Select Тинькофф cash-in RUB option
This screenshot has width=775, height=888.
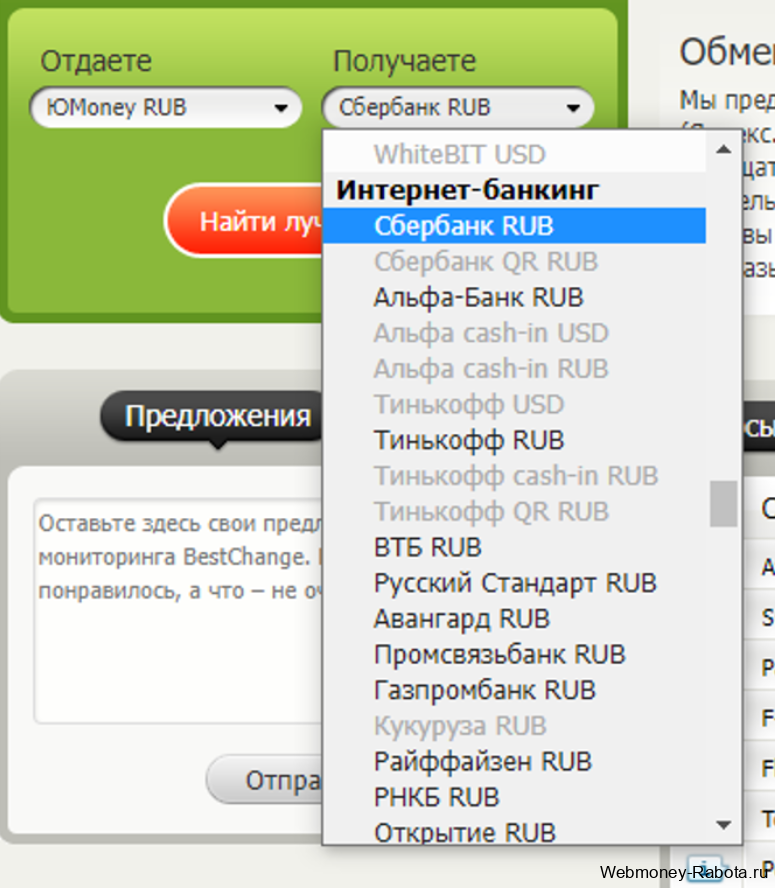click(514, 476)
